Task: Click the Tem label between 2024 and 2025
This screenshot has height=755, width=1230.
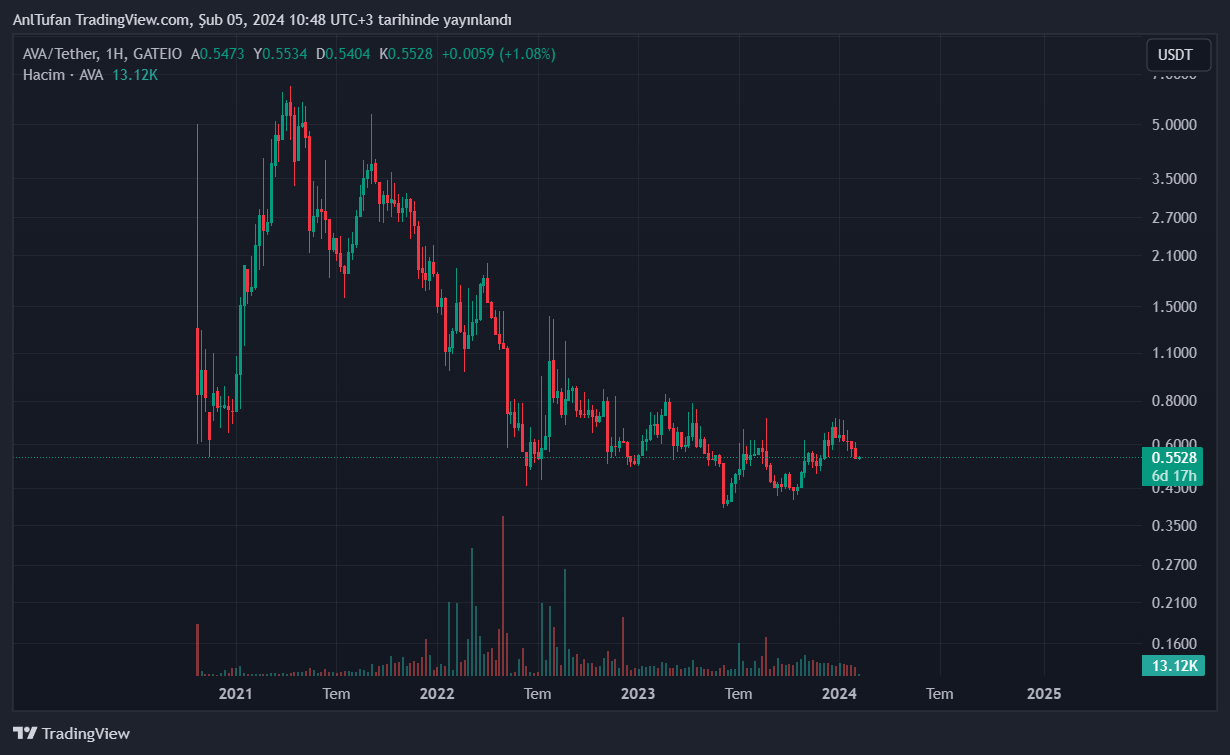Action: coord(939,693)
